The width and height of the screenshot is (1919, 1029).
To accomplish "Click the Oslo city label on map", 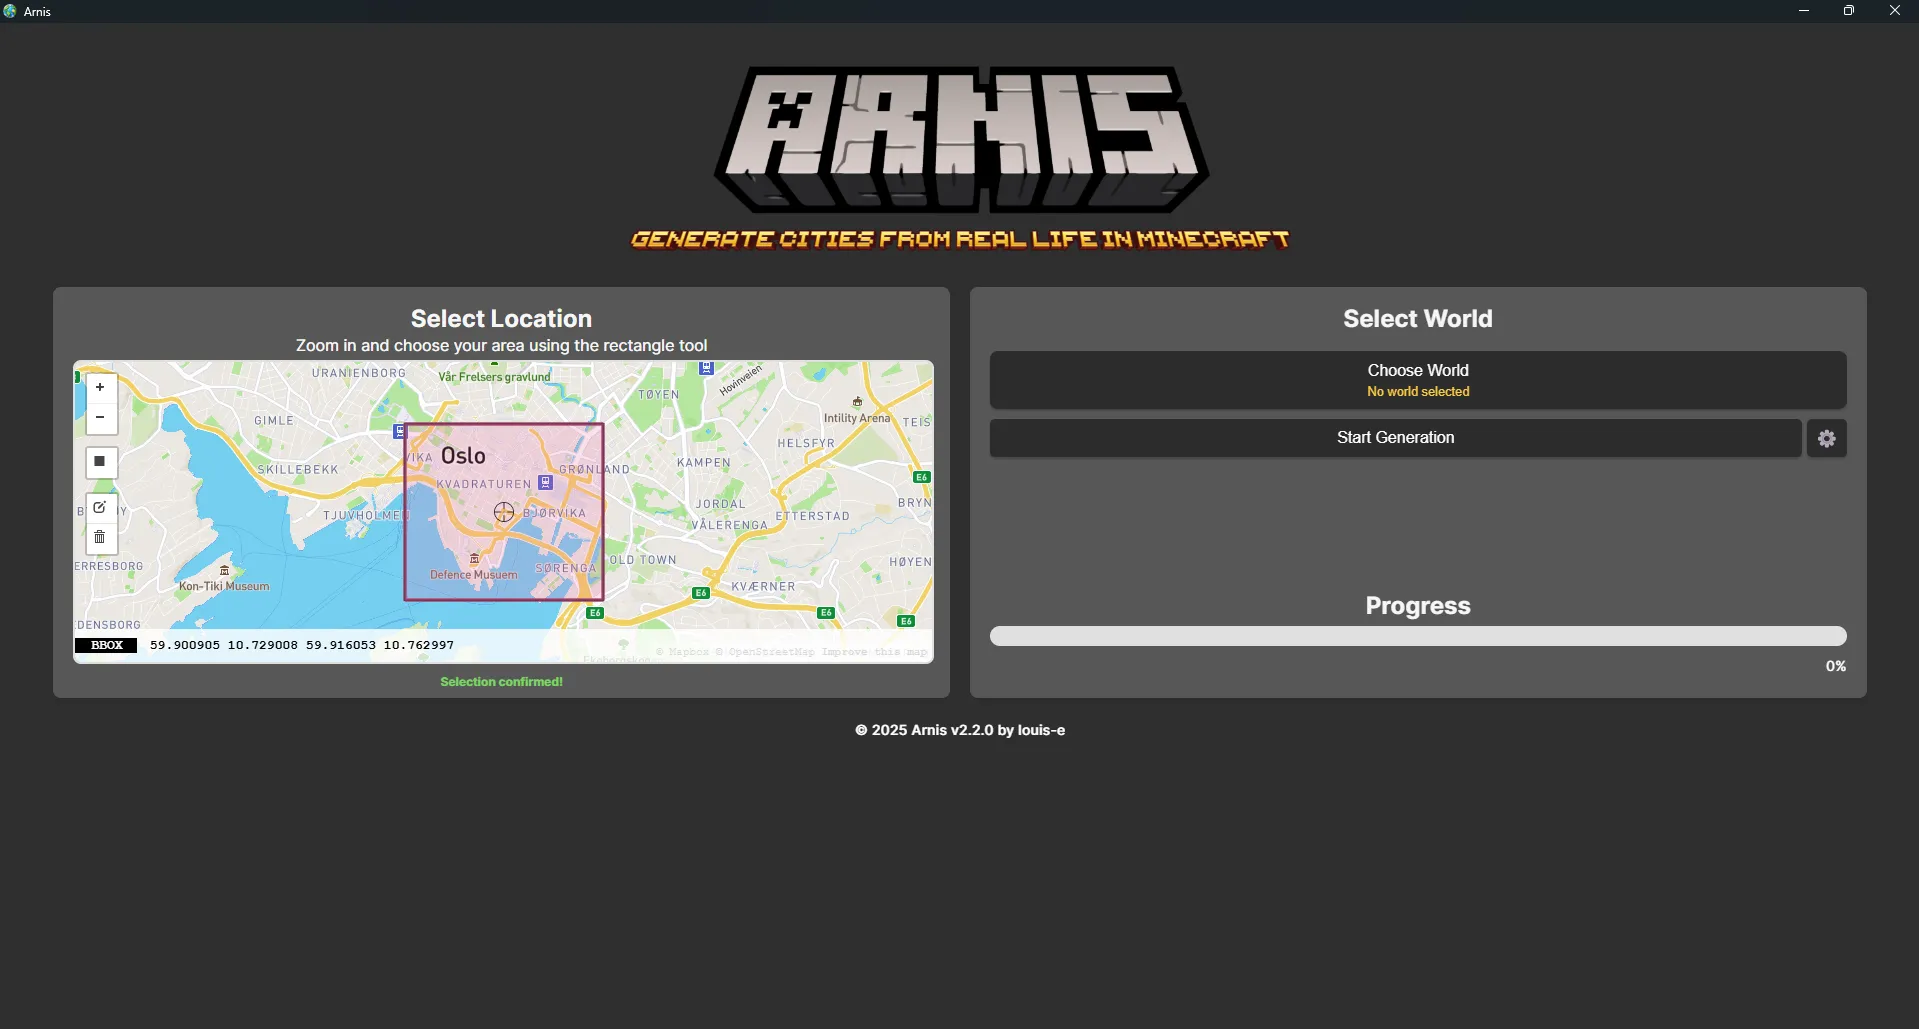I will [463, 456].
